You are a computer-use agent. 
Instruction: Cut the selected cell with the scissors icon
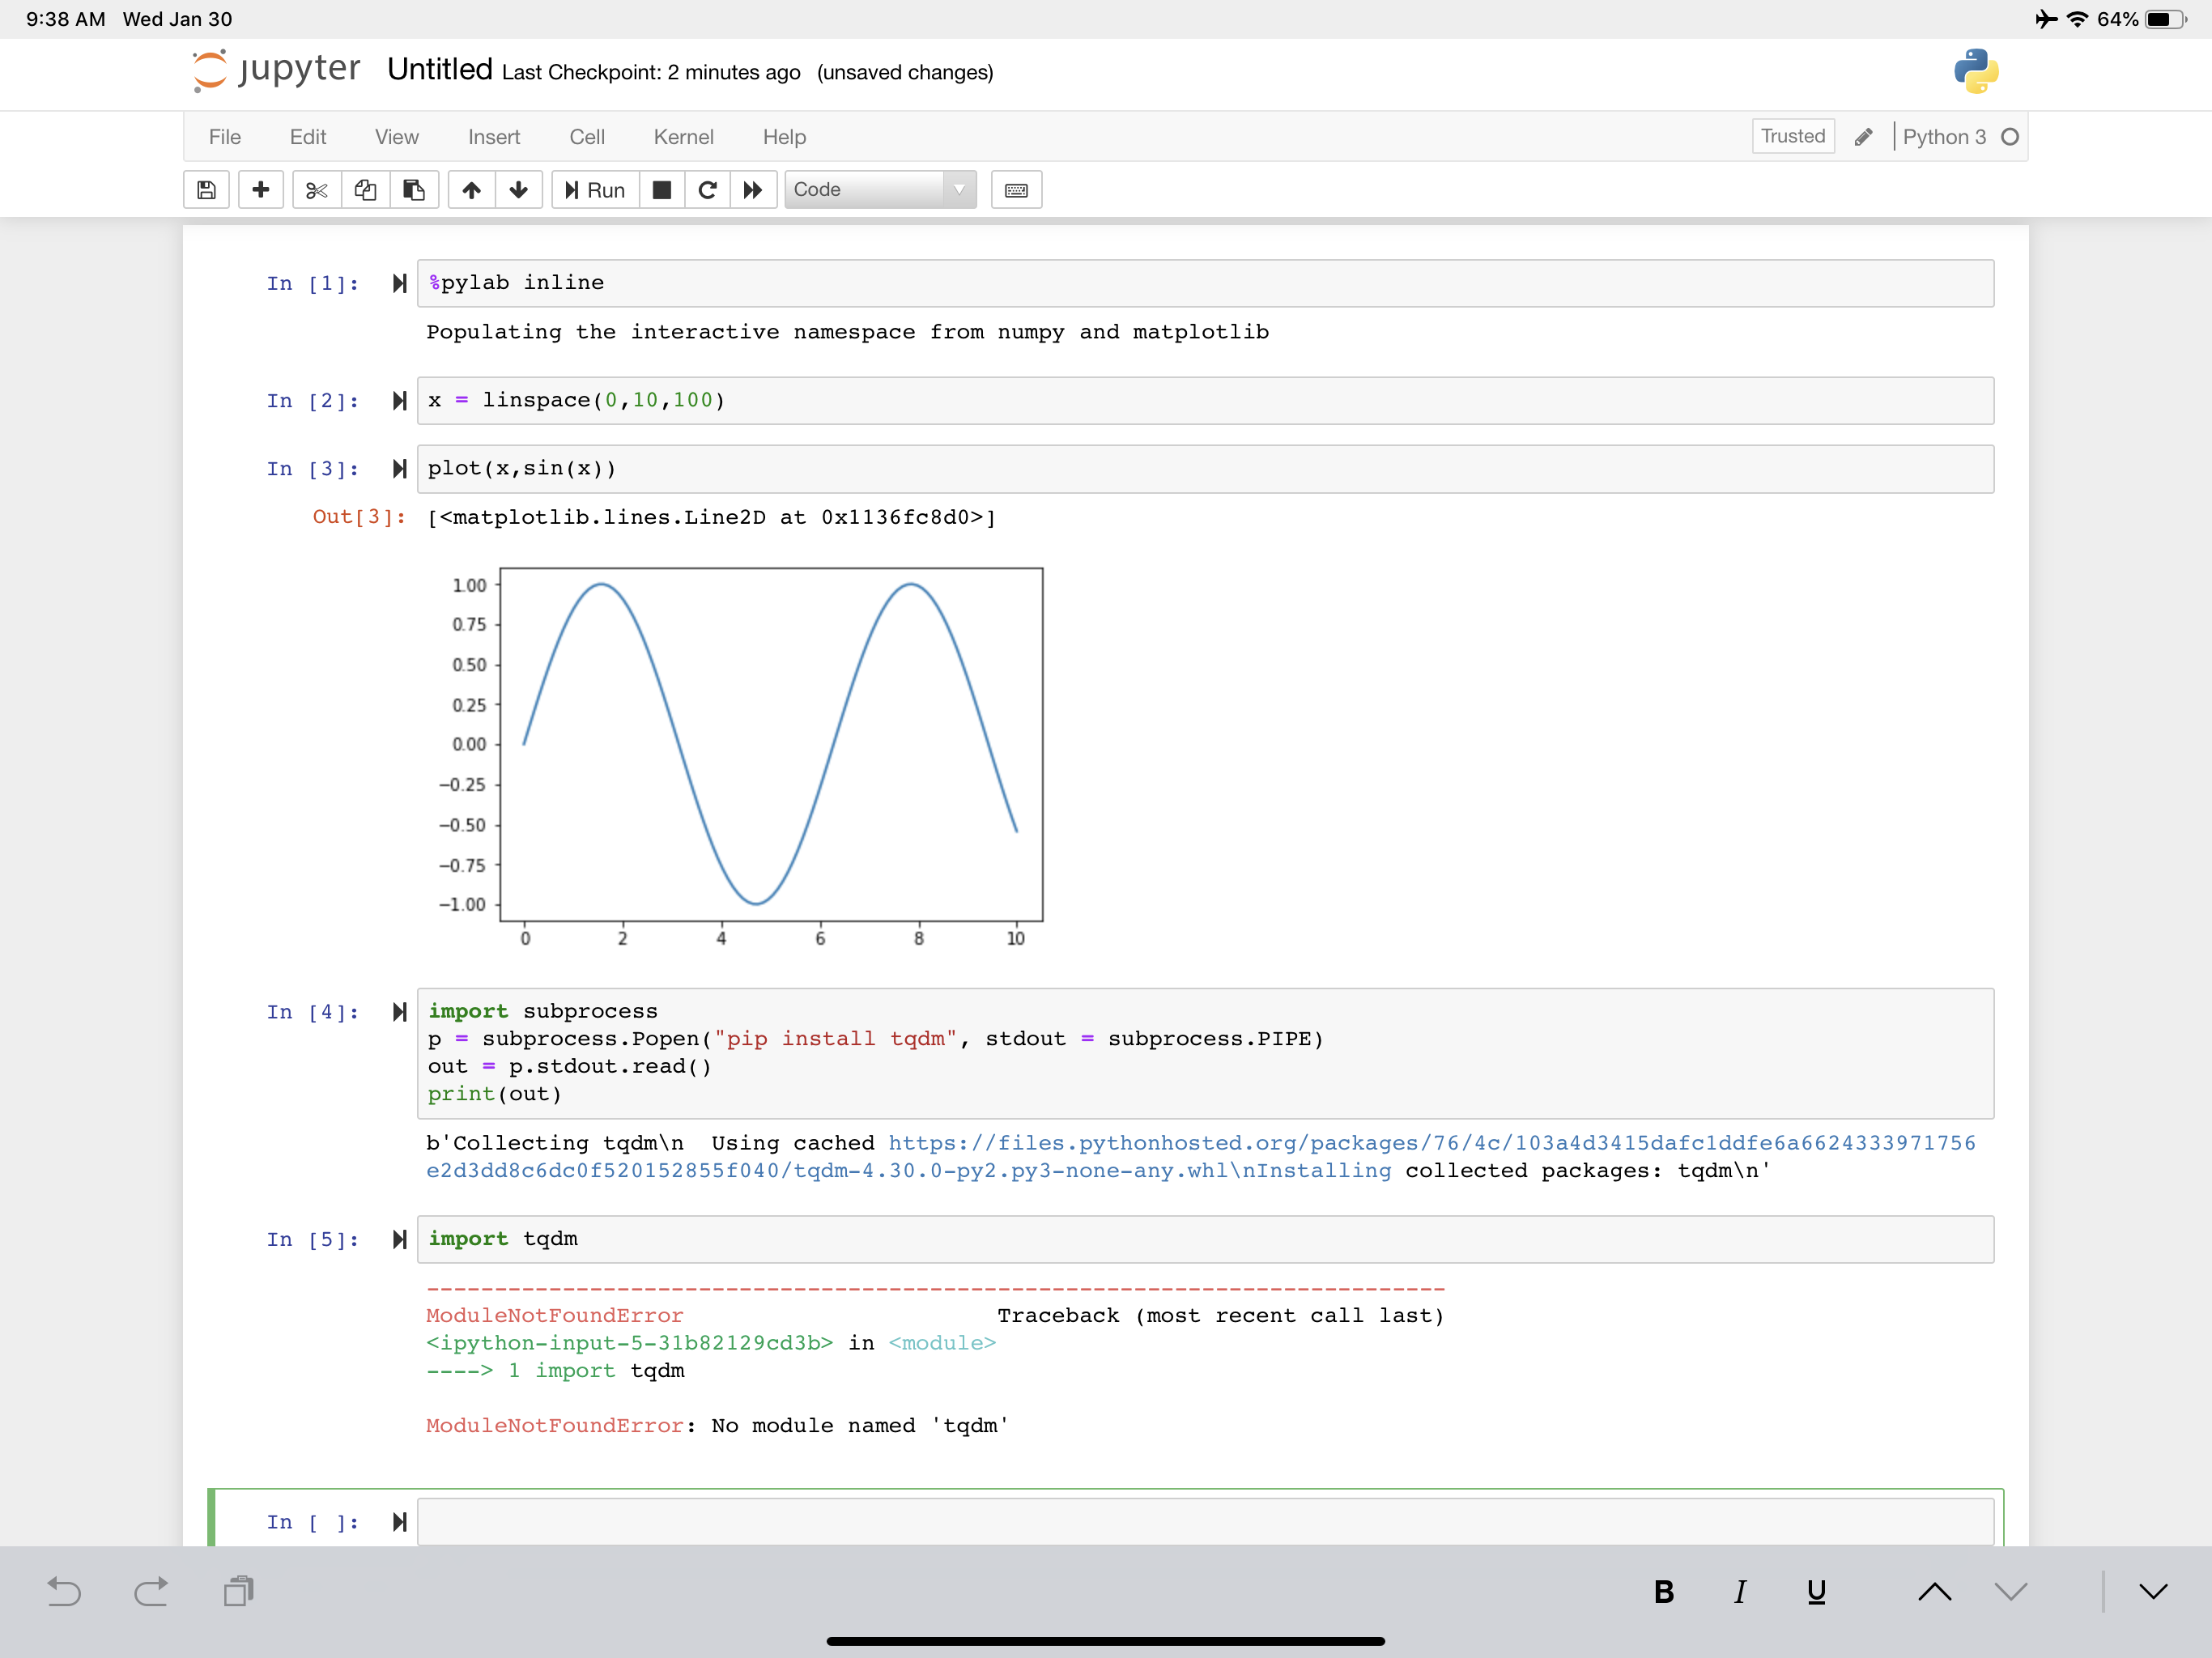[x=316, y=190]
